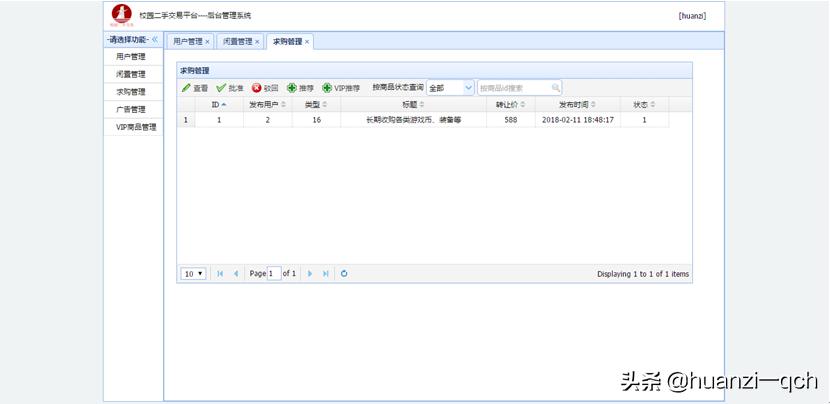Click the price cell 588
The height and width of the screenshot is (404, 830).
click(x=511, y=120)
